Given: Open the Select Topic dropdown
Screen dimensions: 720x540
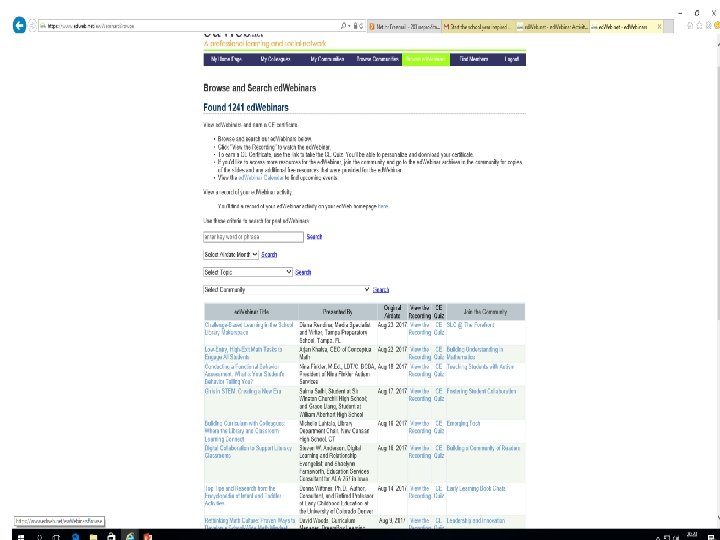Looking at the screenshot, I should [x=248, y=272].
